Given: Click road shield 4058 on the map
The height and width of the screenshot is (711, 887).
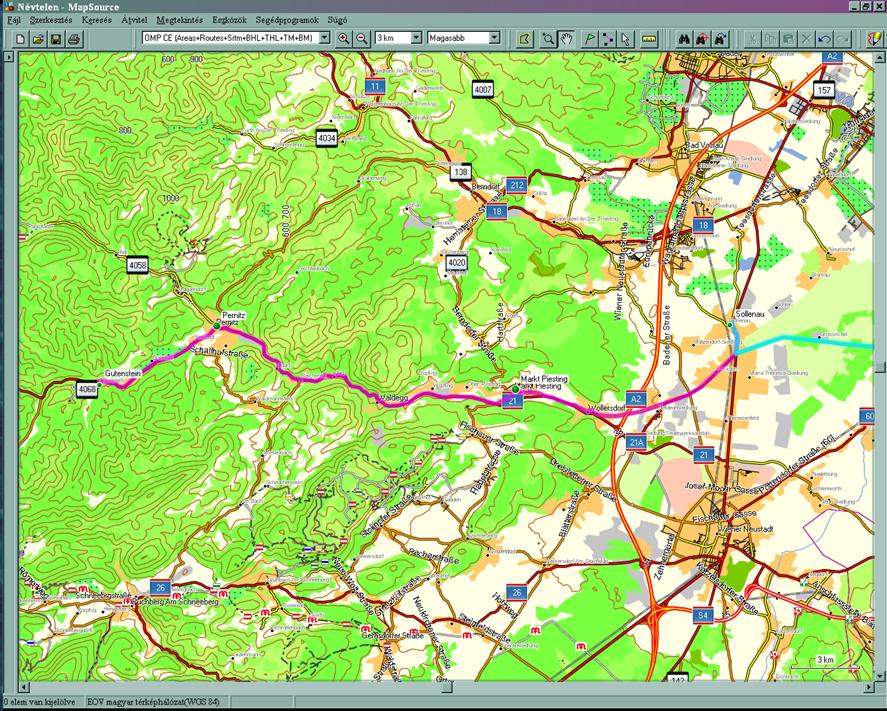Looking at the screenshot, I should [x=137, y=265].
